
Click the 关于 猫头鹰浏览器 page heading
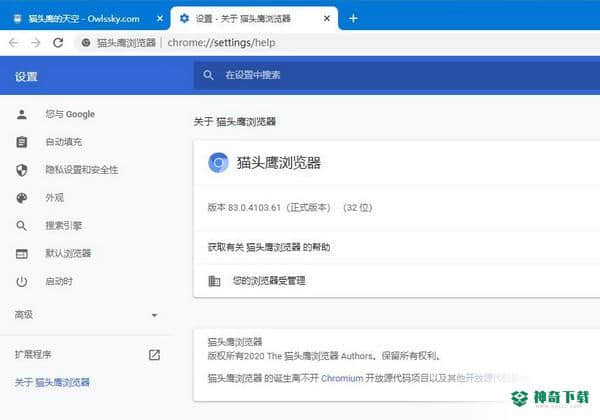[235, 122]
